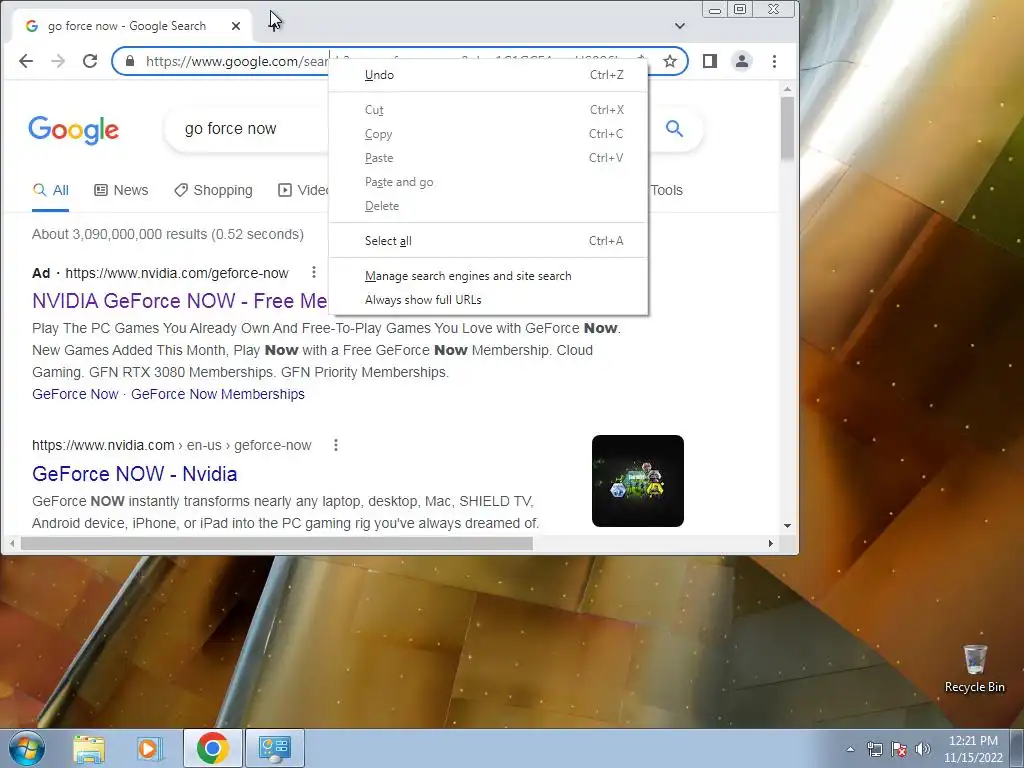The width and height of the screenshot is (1024, 768).
Task: Click the scroll down arrow
Action: (x=788, y=526)
